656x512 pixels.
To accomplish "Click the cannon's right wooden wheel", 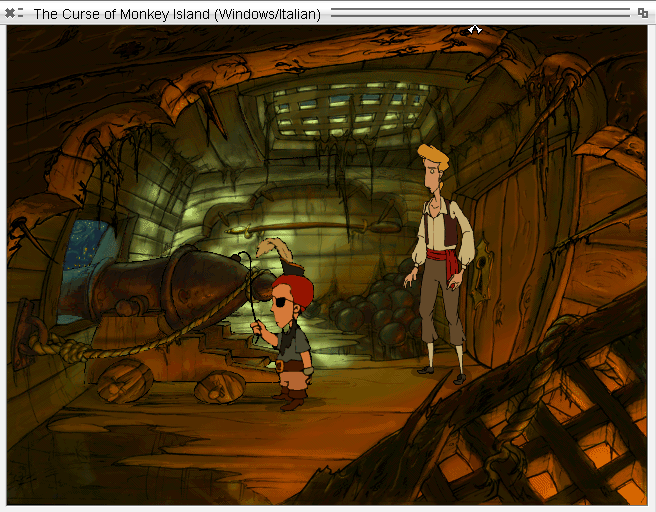I will (219, 388).
